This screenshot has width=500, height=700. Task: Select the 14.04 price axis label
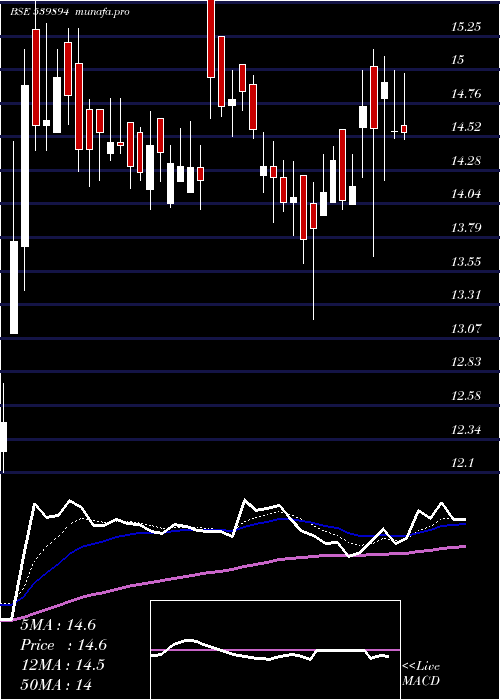(466, 194)
